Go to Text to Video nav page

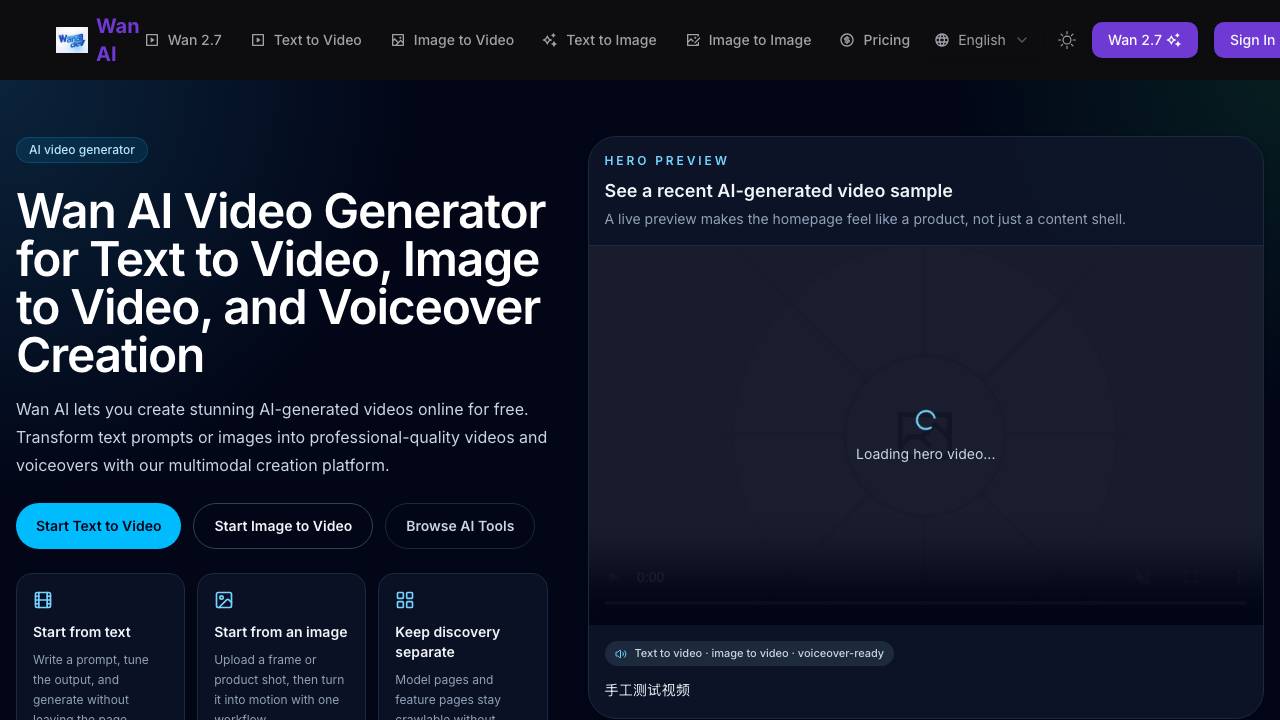(x=306, y=40)
